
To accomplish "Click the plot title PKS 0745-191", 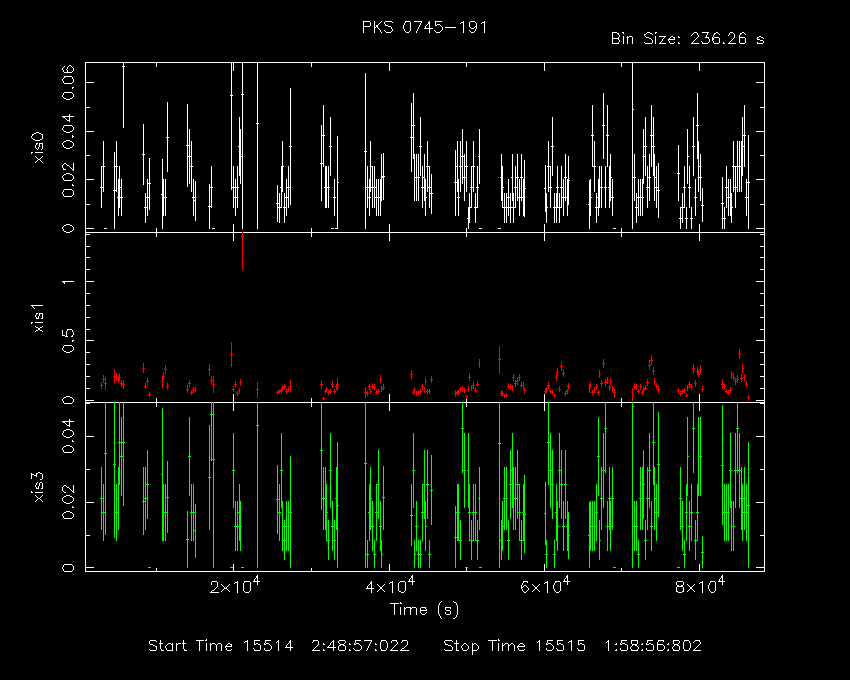I will pos(424,28).
